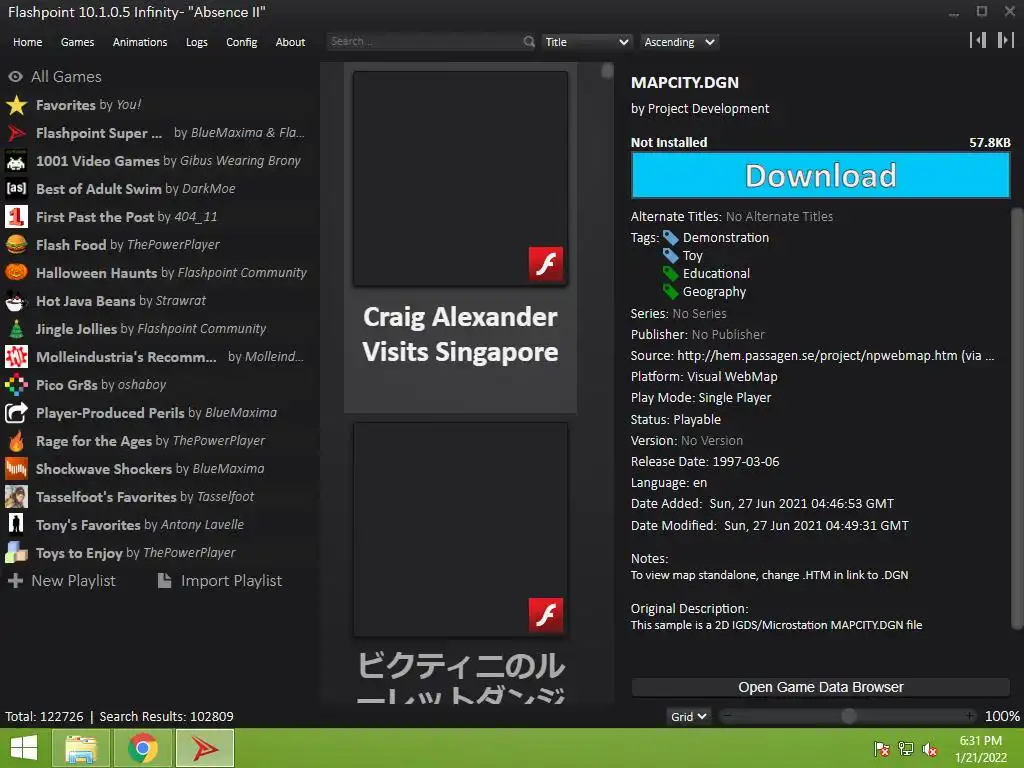Click the MAPCITY.DGN title
1024x768 pixels.
[684, 83]
